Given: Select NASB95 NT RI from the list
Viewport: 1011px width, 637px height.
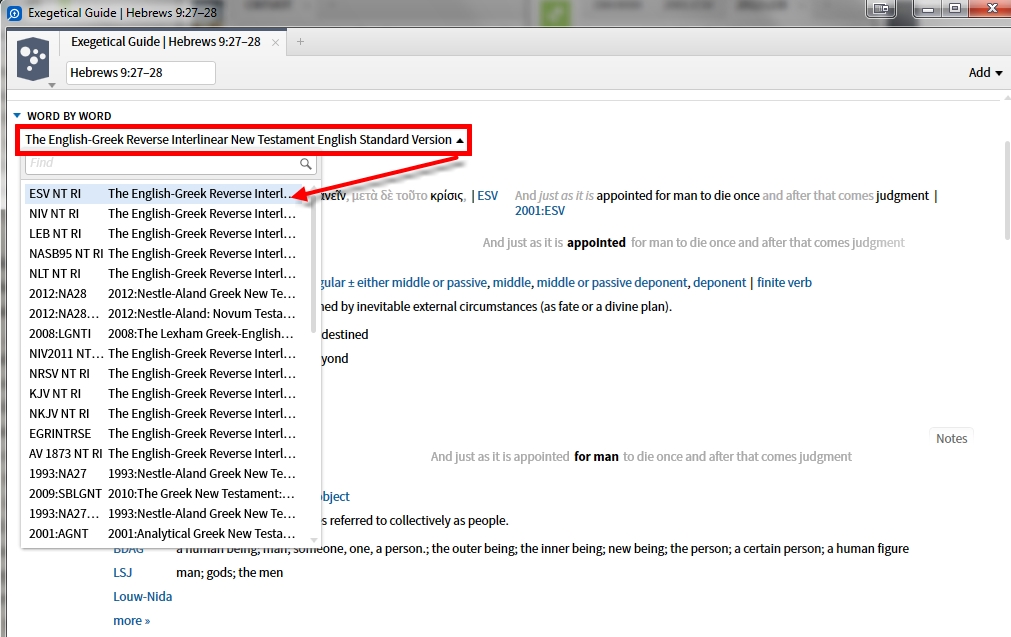Looking at the screenshot, I should click(x=162, y=253).
